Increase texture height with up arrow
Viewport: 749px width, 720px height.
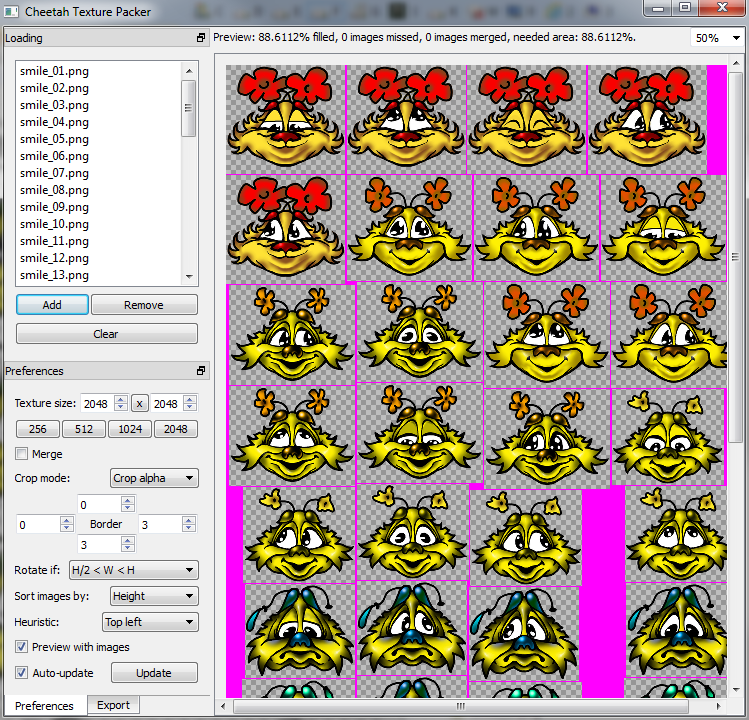pos(190,399)
